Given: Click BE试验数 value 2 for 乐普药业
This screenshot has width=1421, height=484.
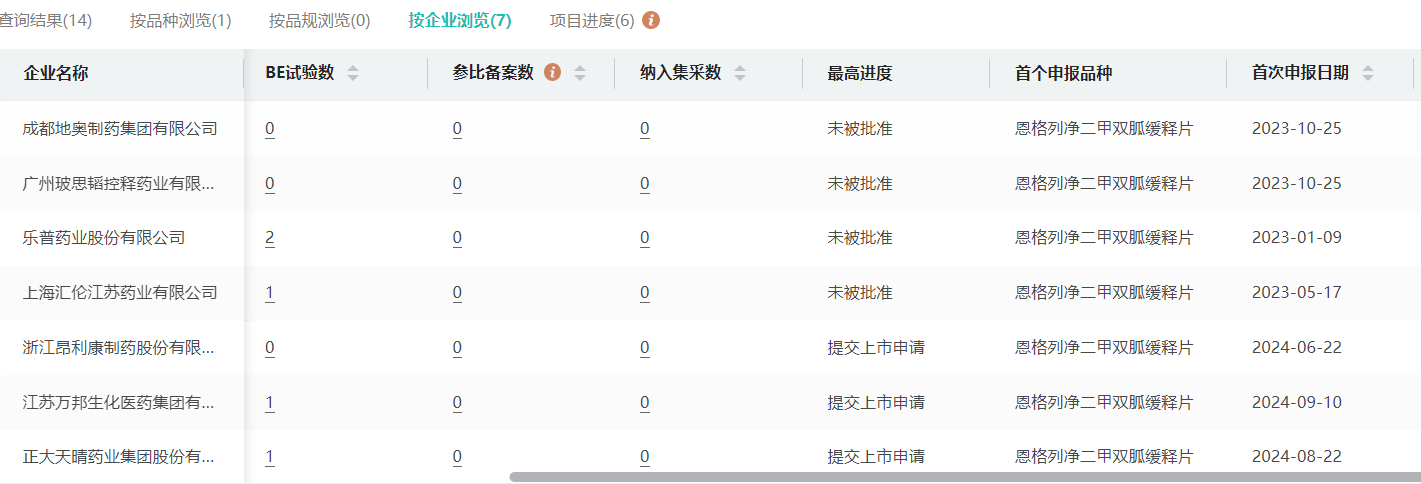Looking at the screenshot, I should [x=270, y=238].
